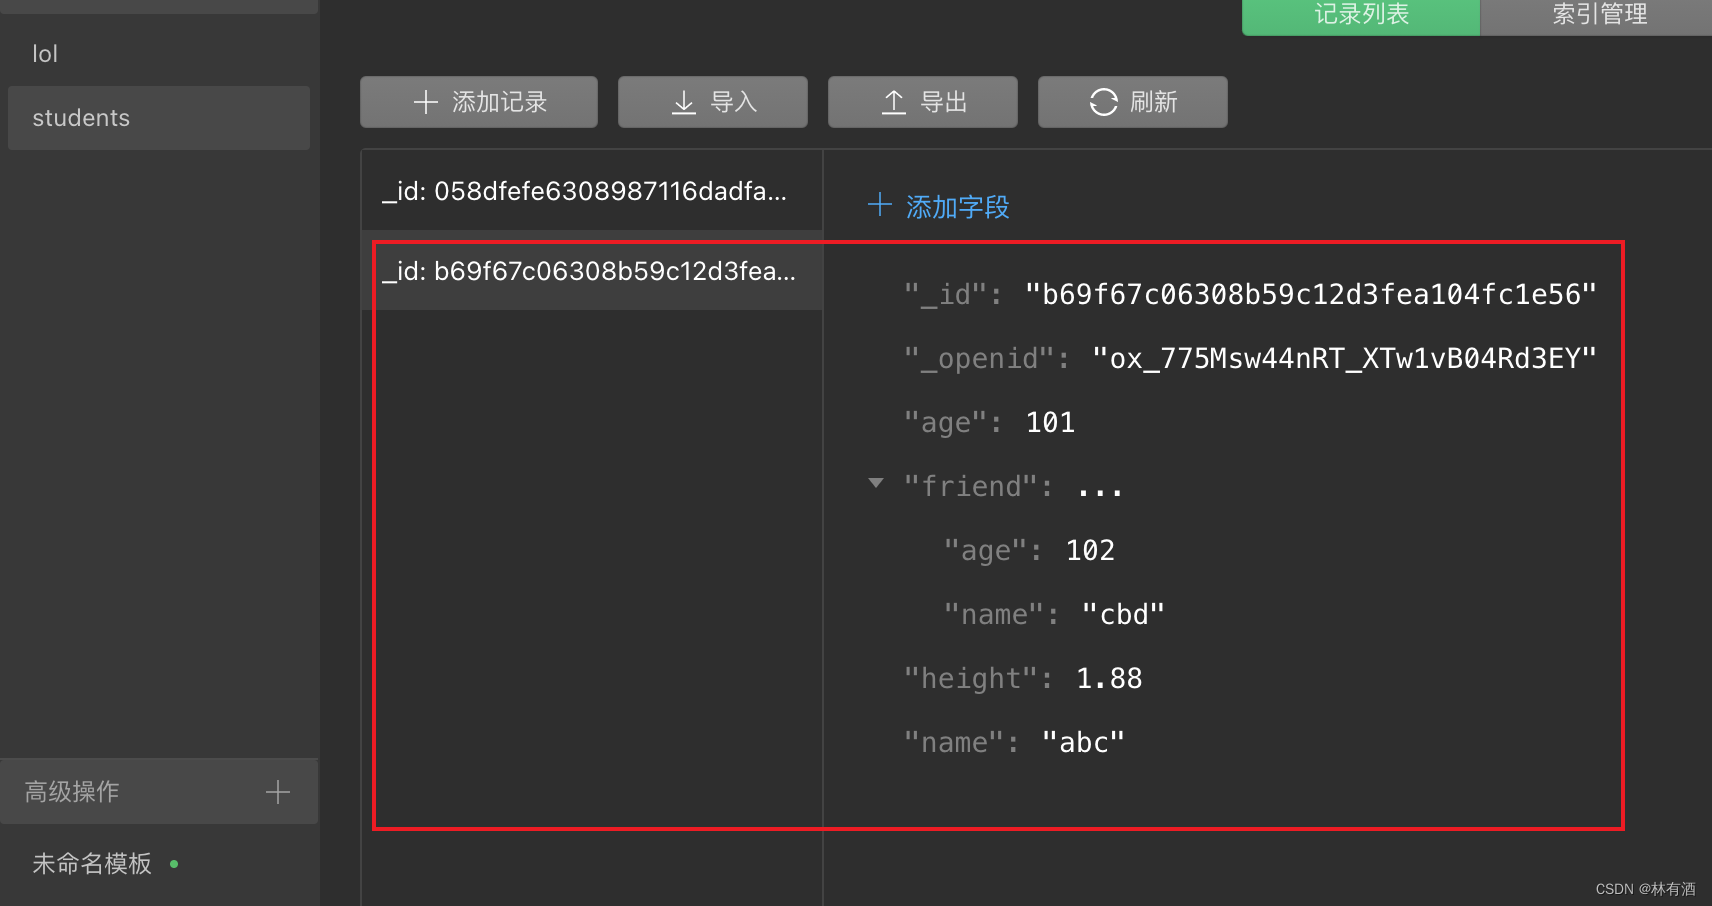This screenshot has height=906, width=1712.
Task: Click the plus icon on 添加记录
Action: coord(426,102)
